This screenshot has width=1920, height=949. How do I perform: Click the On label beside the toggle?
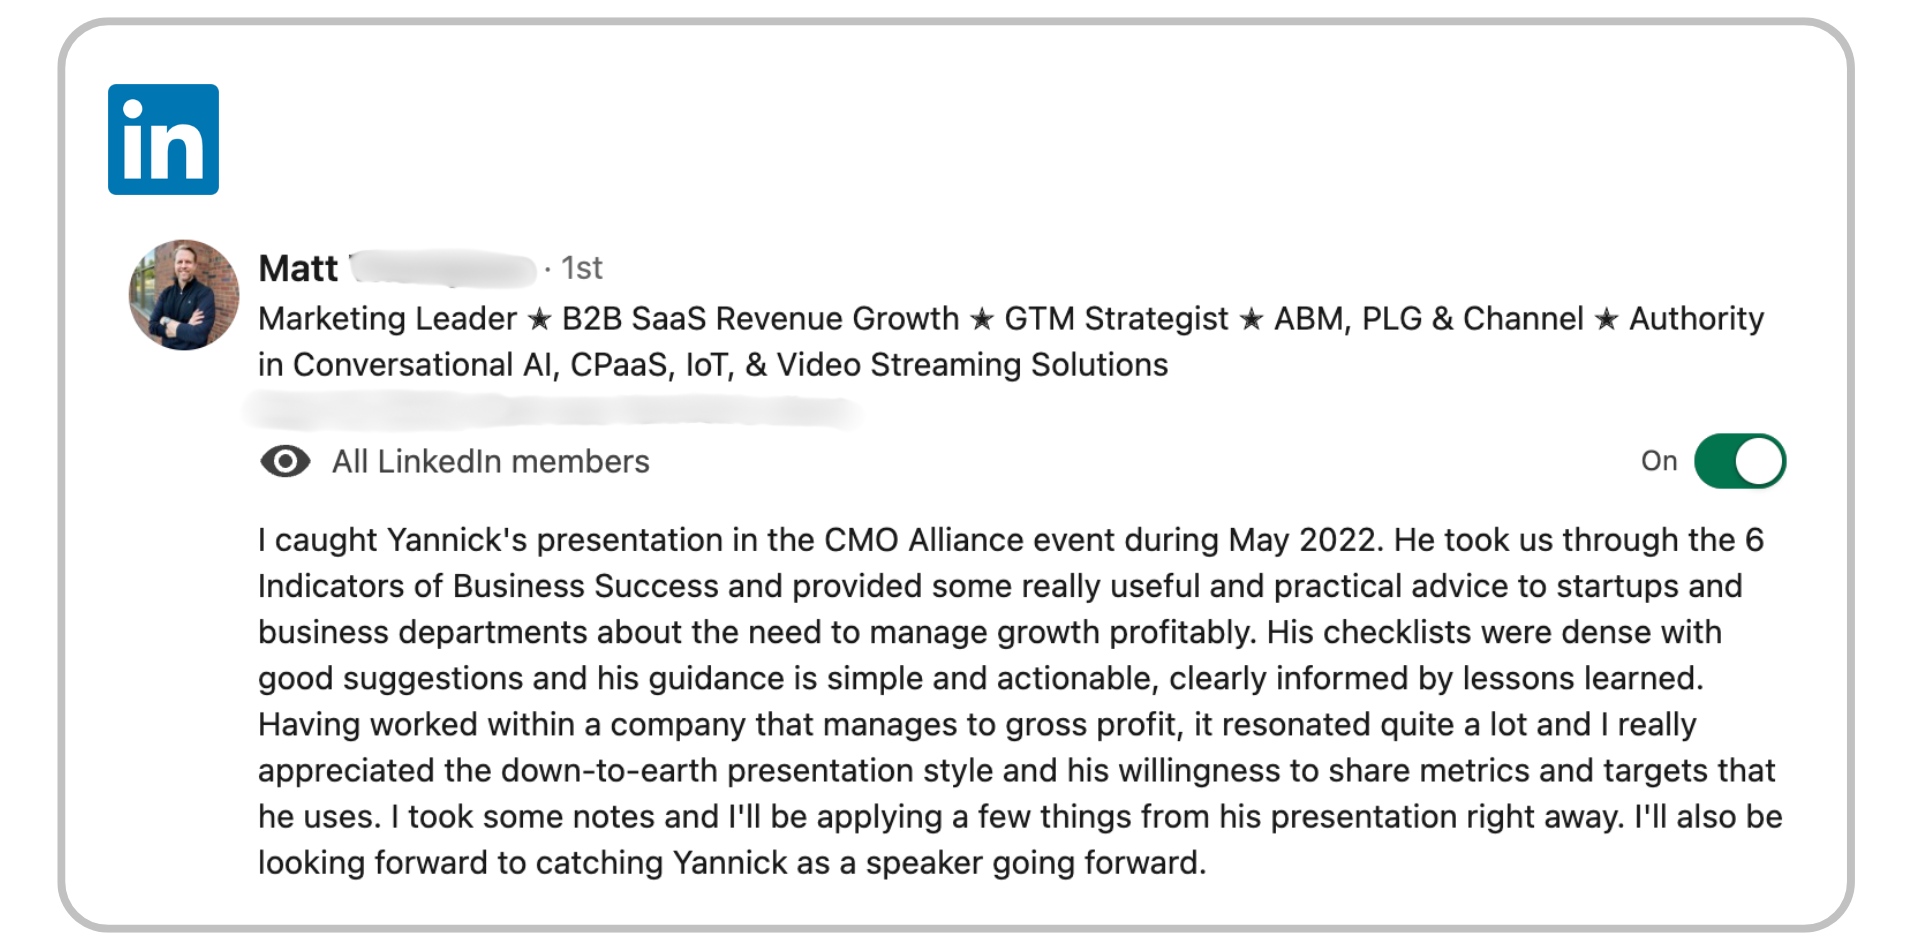point(1659,461)
